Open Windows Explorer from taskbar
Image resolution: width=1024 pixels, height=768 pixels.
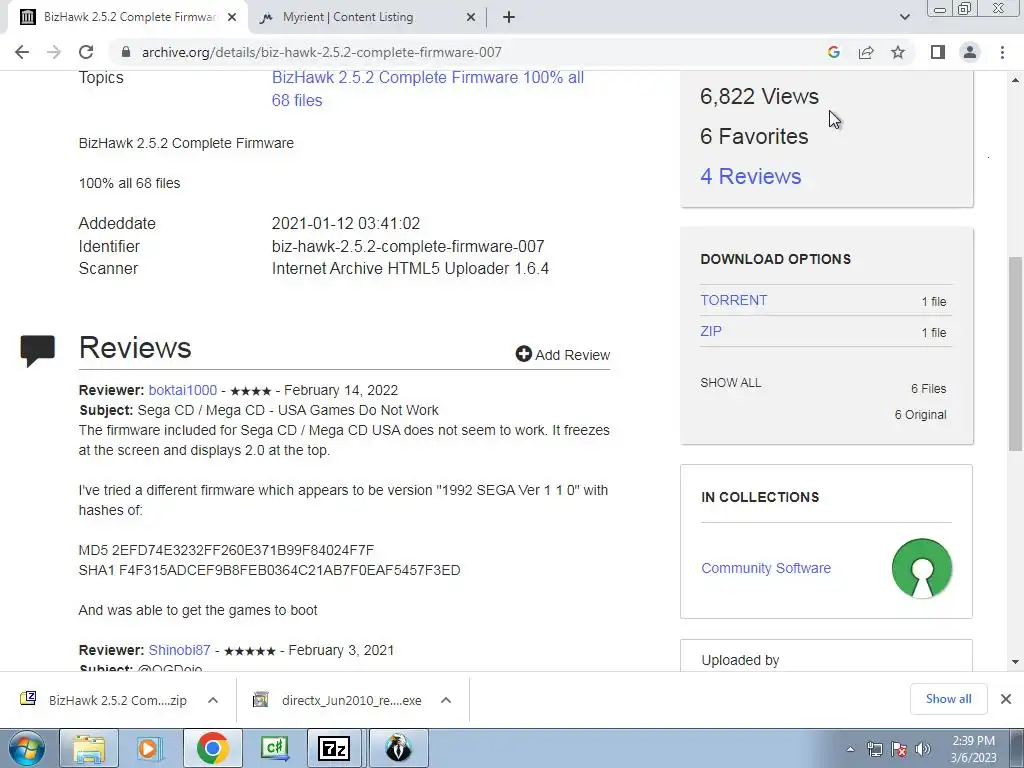89,748
